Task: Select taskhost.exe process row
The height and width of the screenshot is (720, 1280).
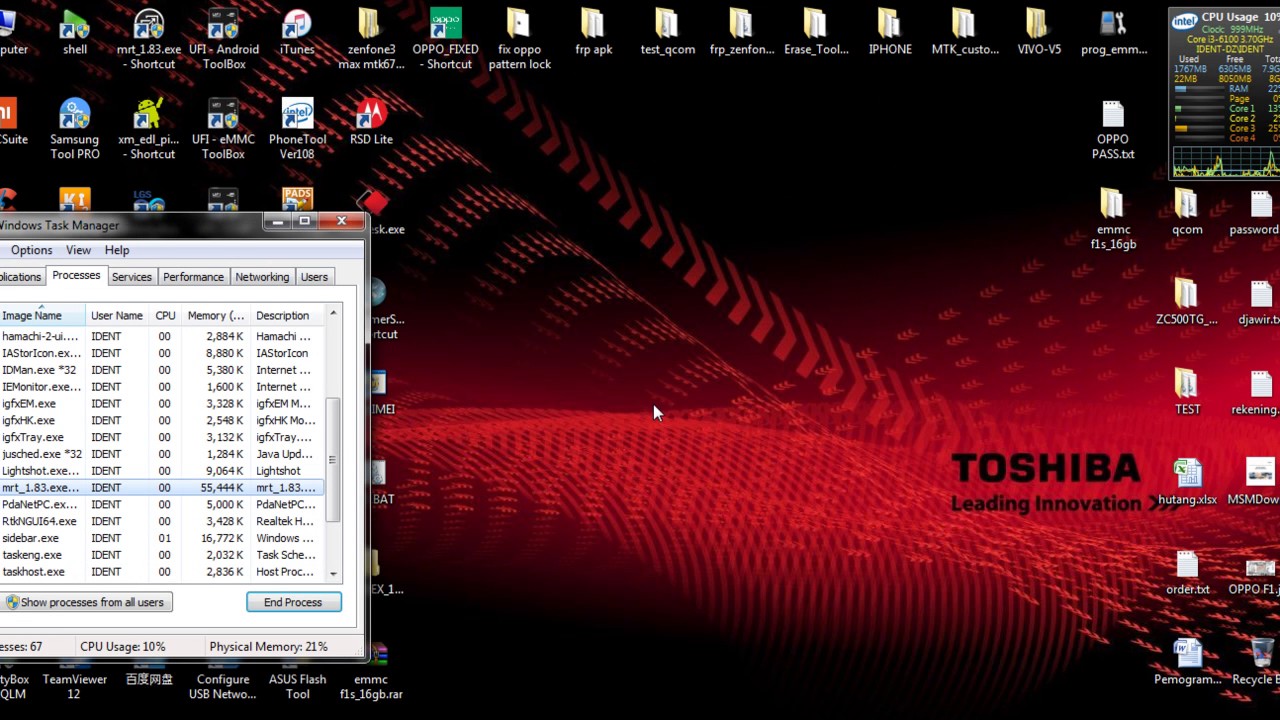Action: pyautogui.click(x=162, y=572)
